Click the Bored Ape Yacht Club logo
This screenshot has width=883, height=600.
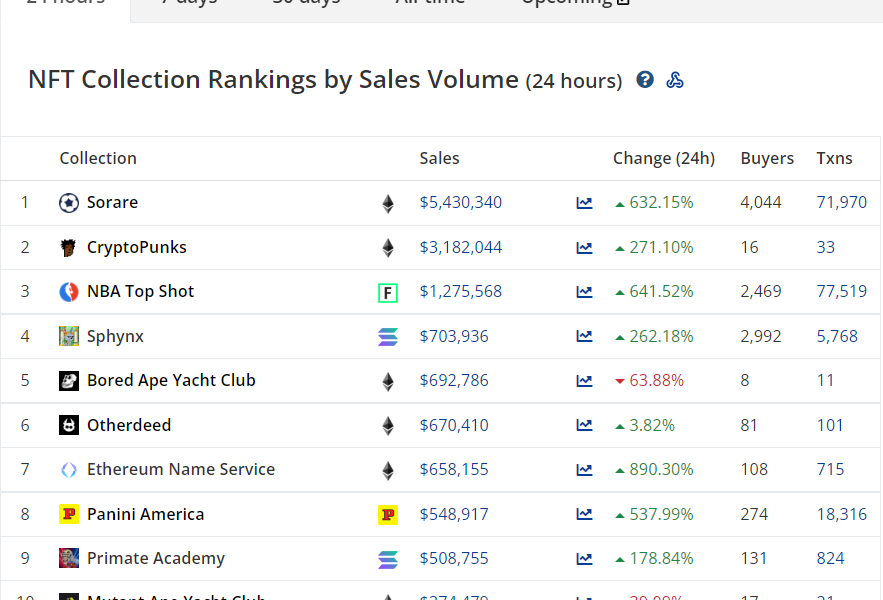click(x=69, y=381)
